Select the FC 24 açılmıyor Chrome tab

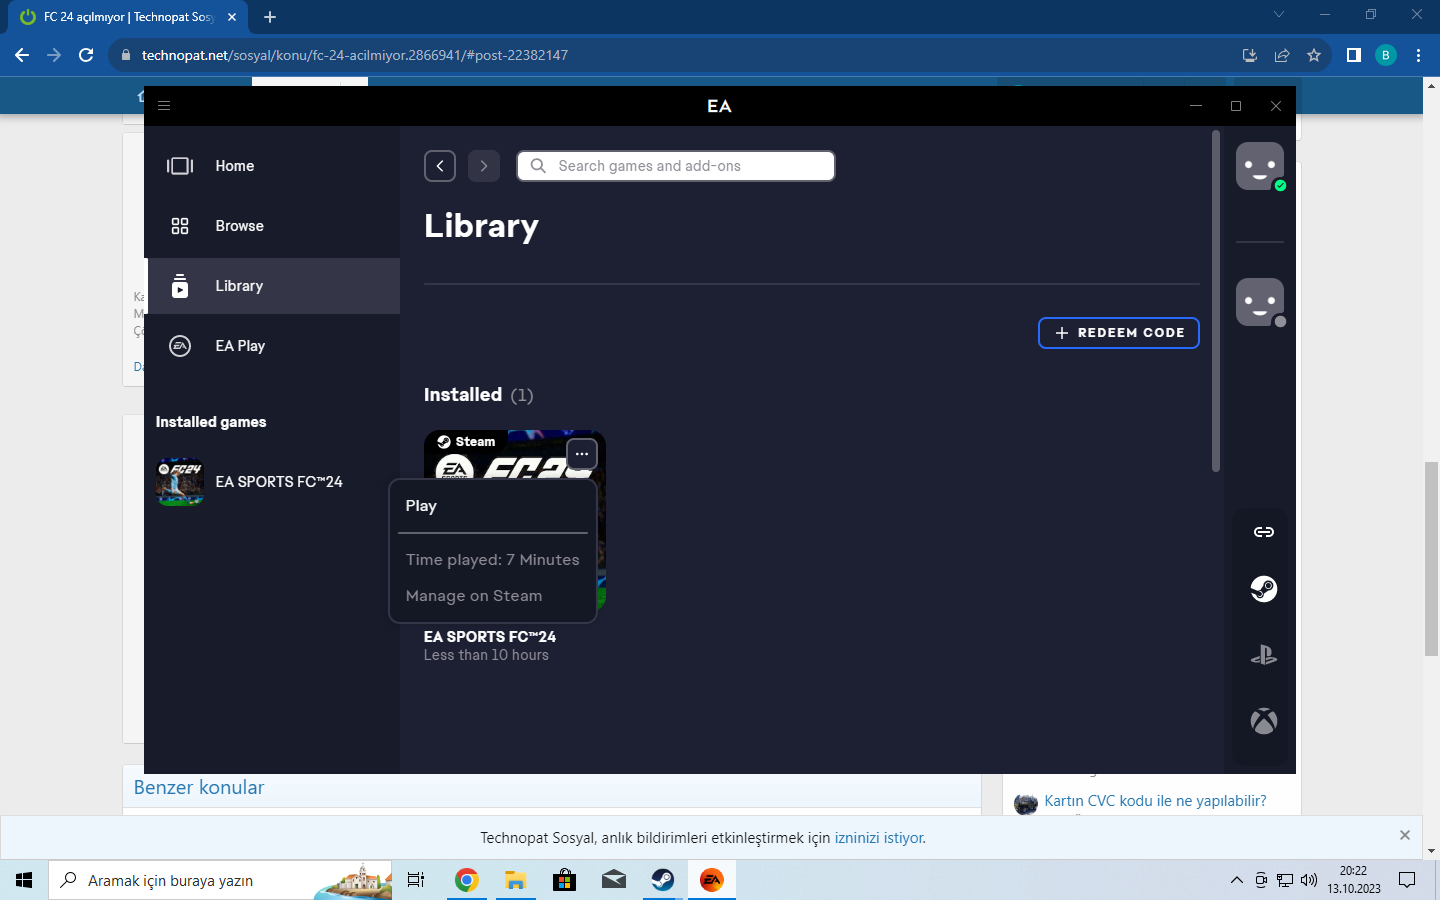pos(130,17)
